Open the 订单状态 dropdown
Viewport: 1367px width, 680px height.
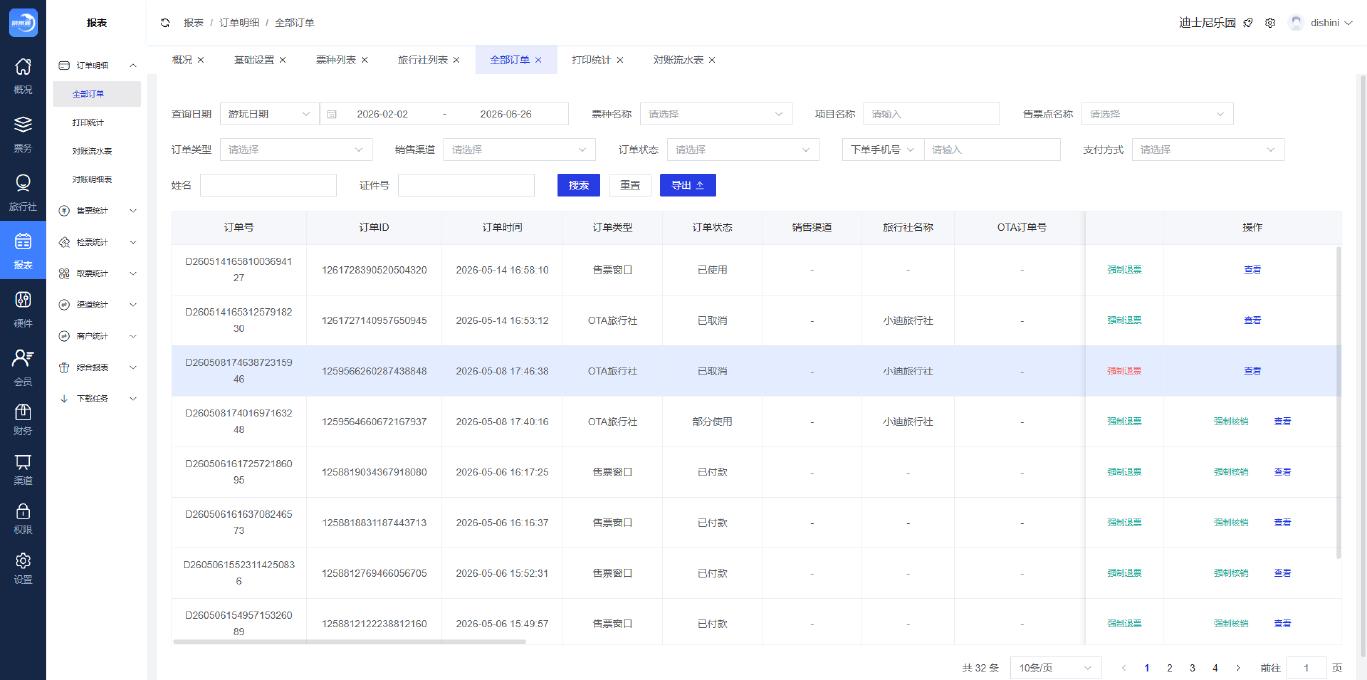tap(743, 150)
